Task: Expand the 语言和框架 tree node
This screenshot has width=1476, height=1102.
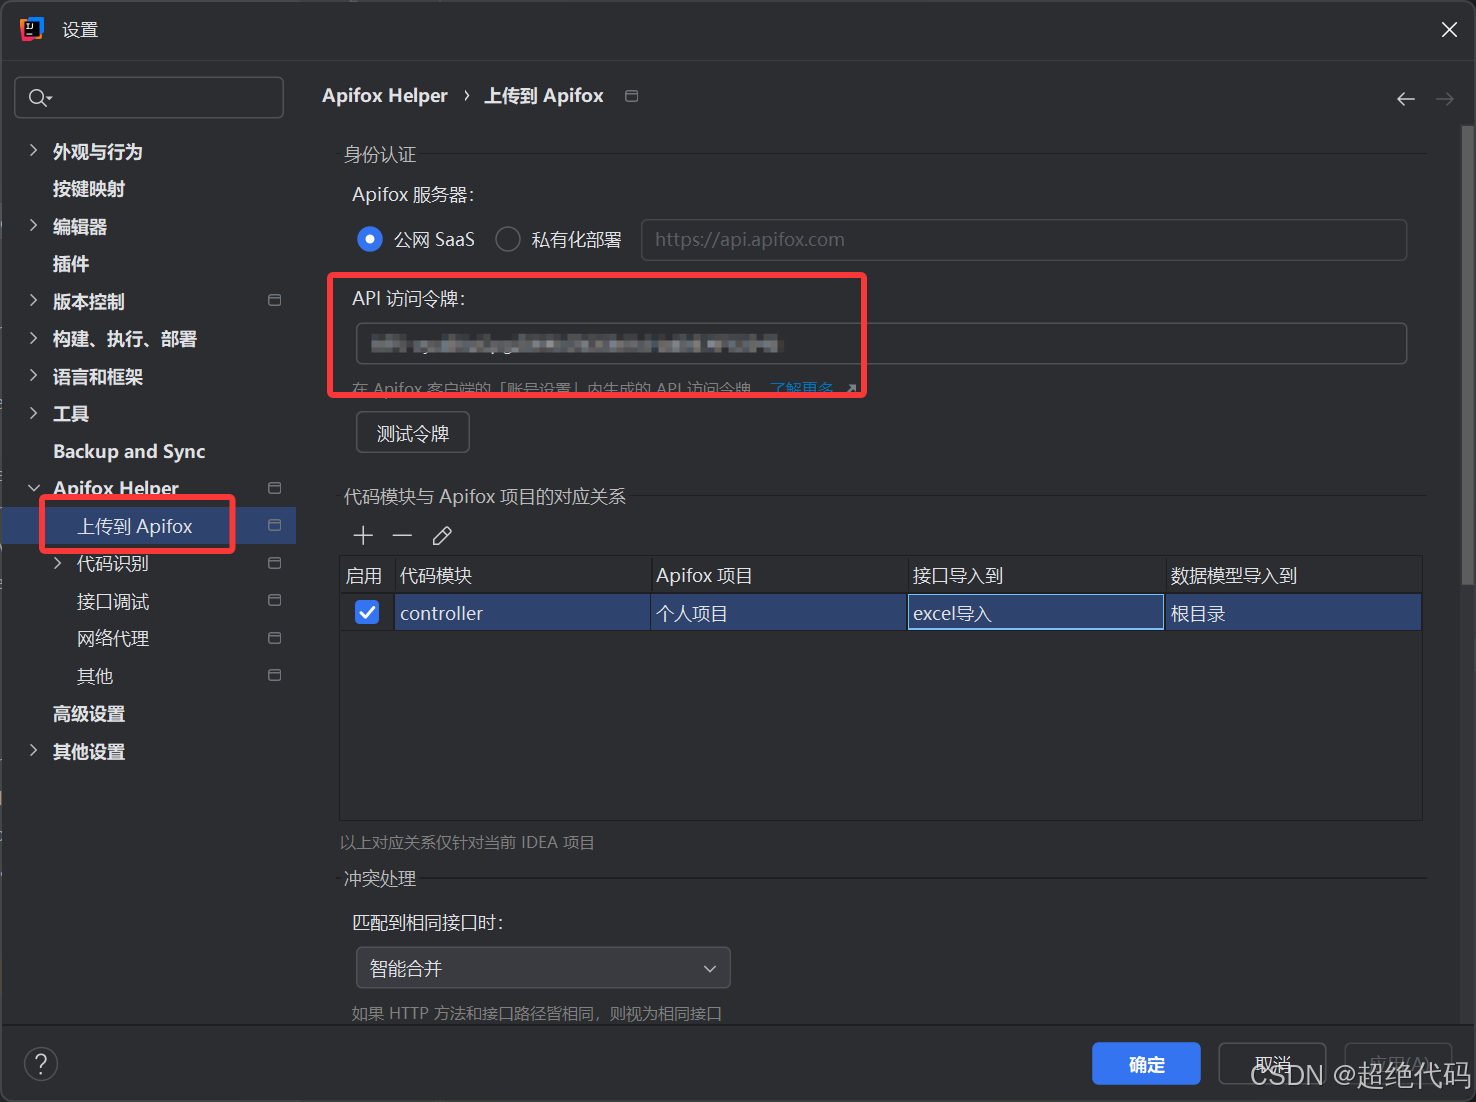Action: pos(33,376)
